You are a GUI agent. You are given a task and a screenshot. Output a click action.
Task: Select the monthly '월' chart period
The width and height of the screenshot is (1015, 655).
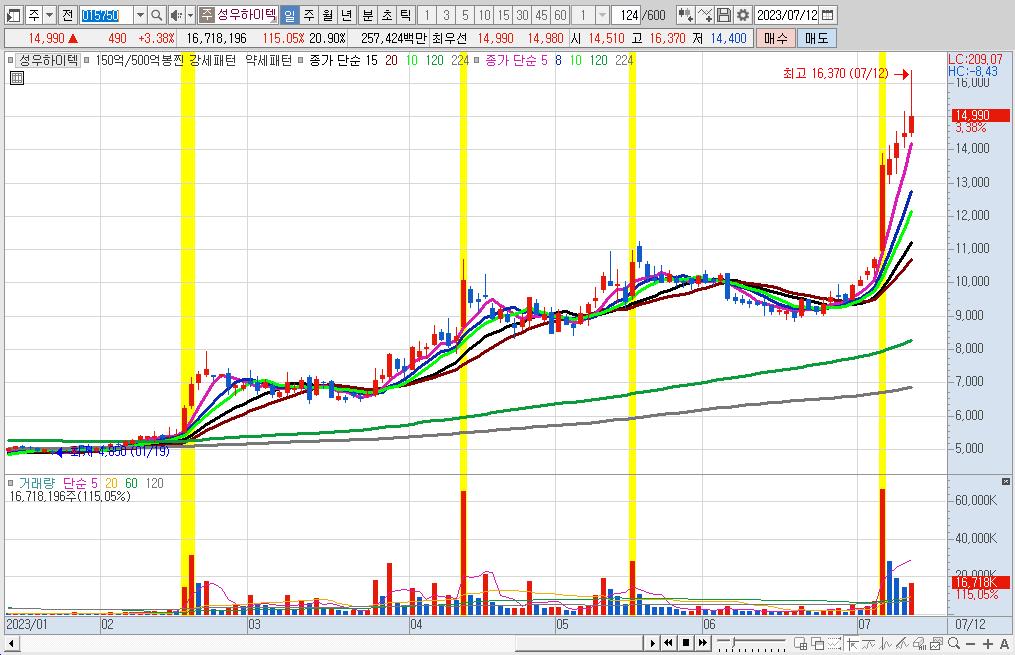coord(328,15)
